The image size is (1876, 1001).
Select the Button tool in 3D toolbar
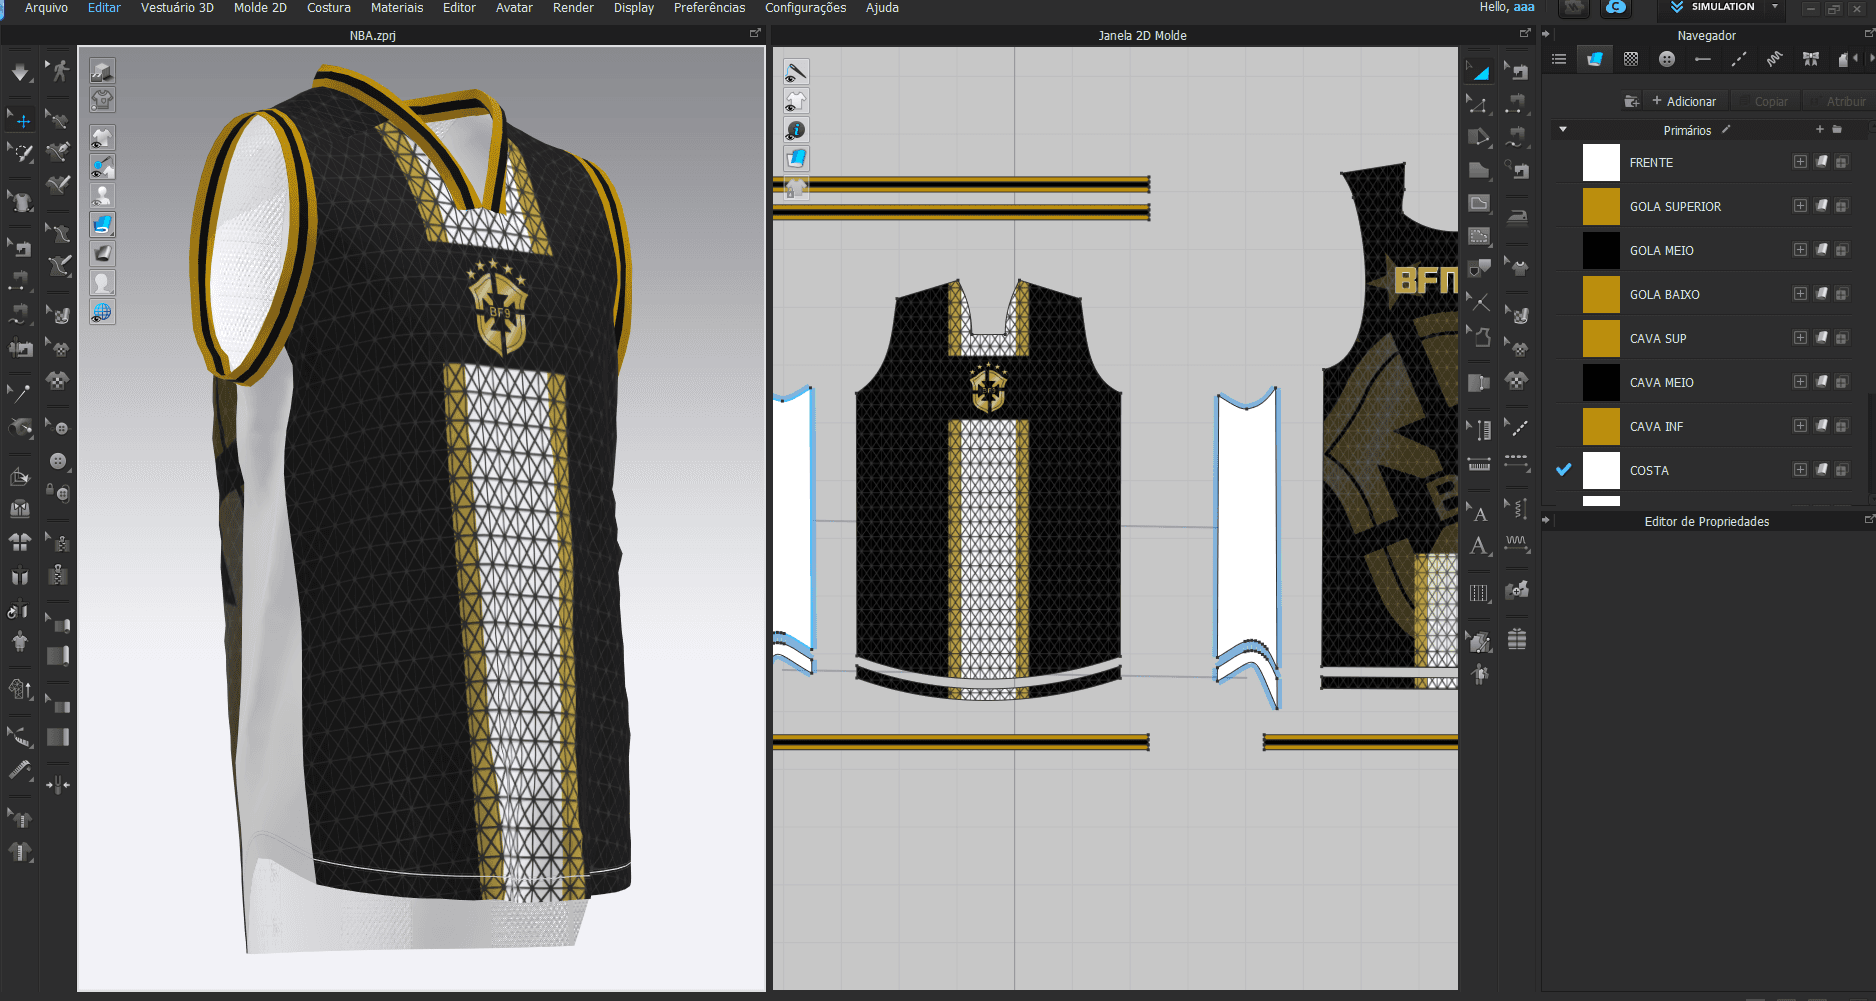click(x=58, y=461)
